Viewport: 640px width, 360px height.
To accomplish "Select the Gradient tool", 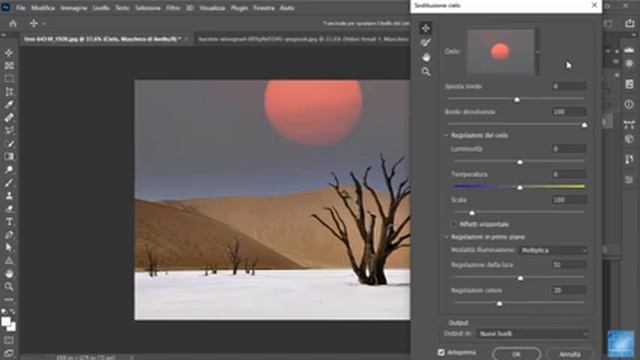I will [9, 157].
